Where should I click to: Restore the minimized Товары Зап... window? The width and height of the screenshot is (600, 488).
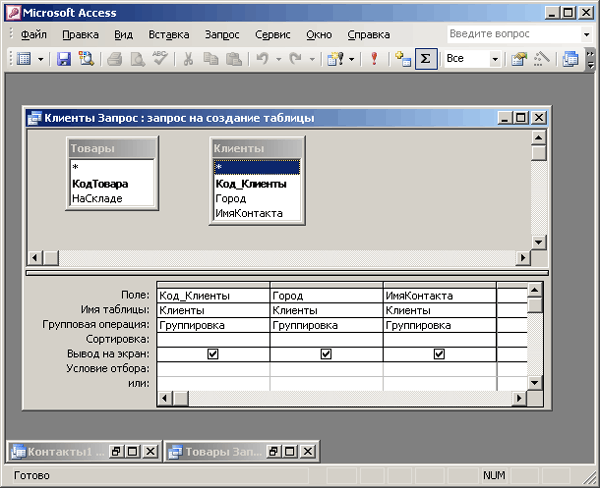pos(273,452)
